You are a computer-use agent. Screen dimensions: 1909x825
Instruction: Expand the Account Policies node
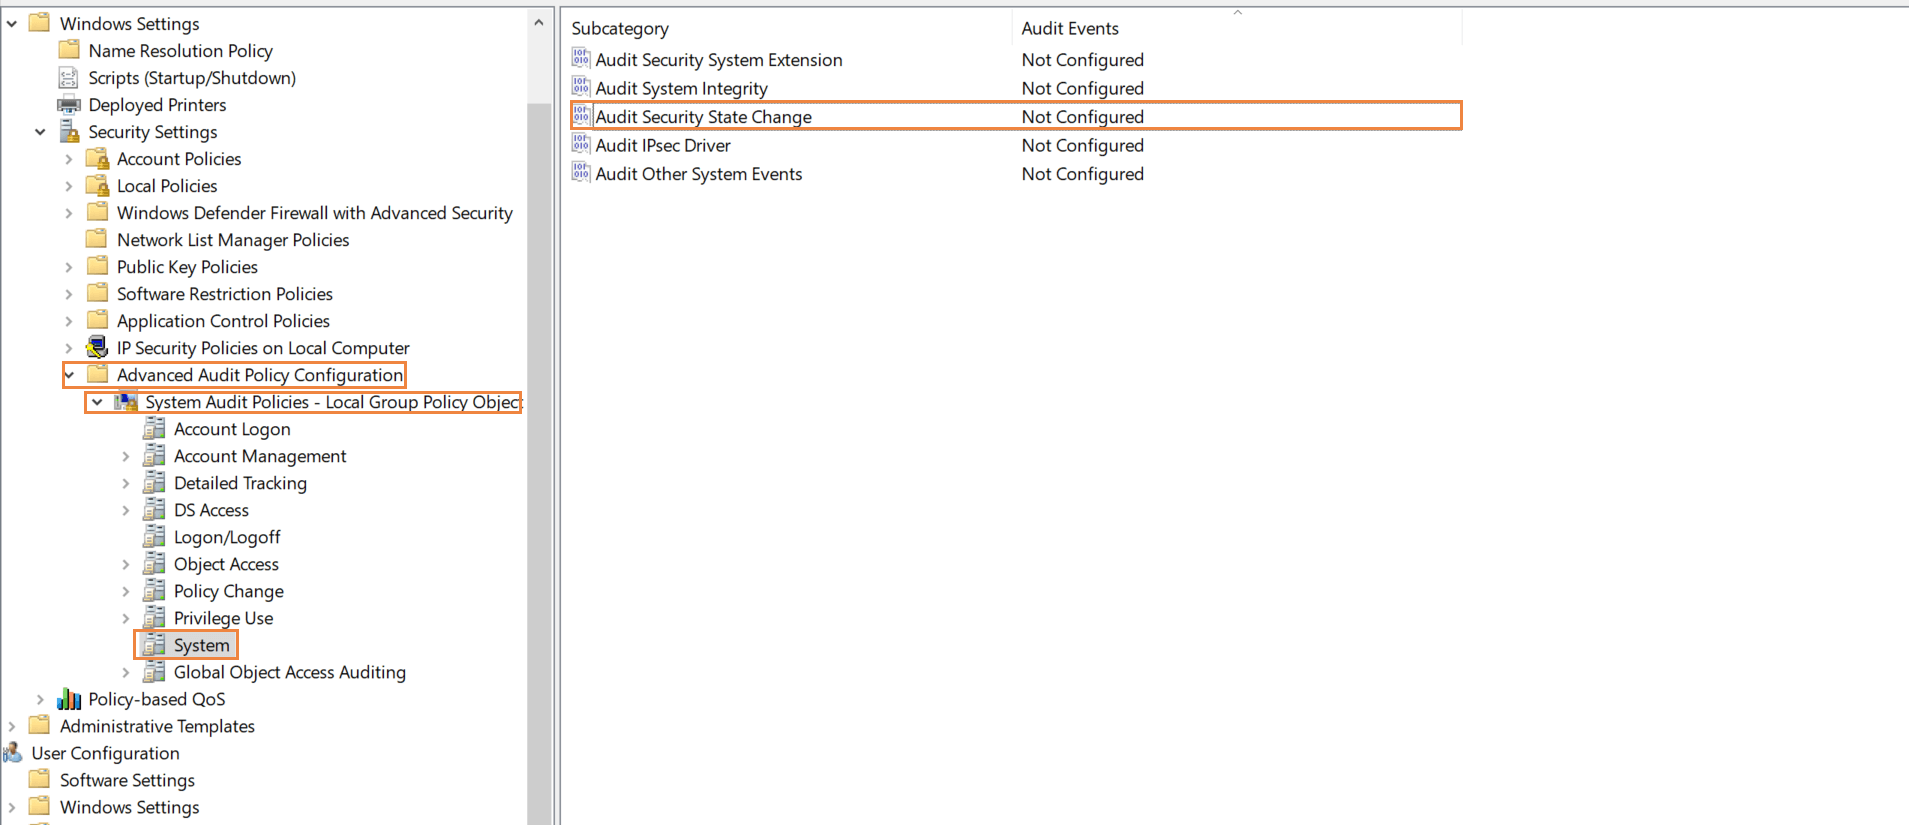pos(69,158)
